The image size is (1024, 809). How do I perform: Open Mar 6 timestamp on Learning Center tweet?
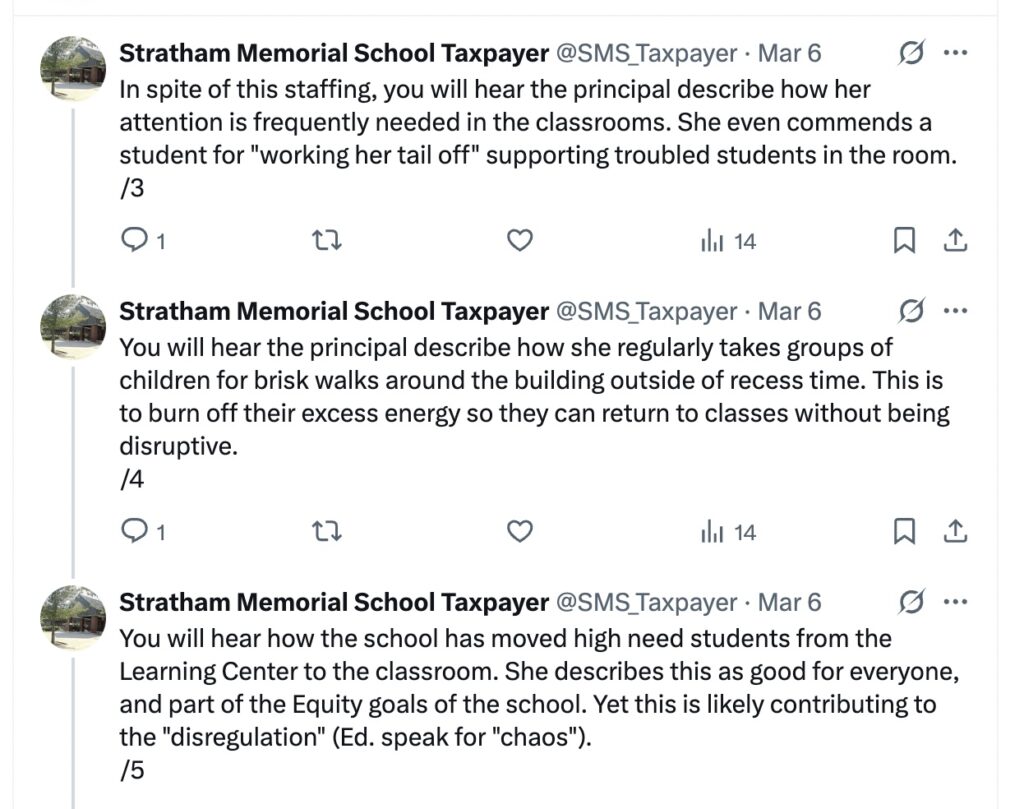coord(789,602)
